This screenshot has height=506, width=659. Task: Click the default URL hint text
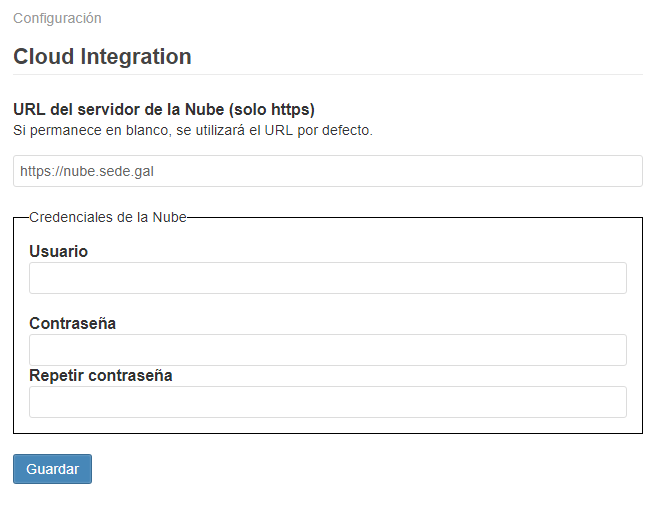tap(192, 130)
